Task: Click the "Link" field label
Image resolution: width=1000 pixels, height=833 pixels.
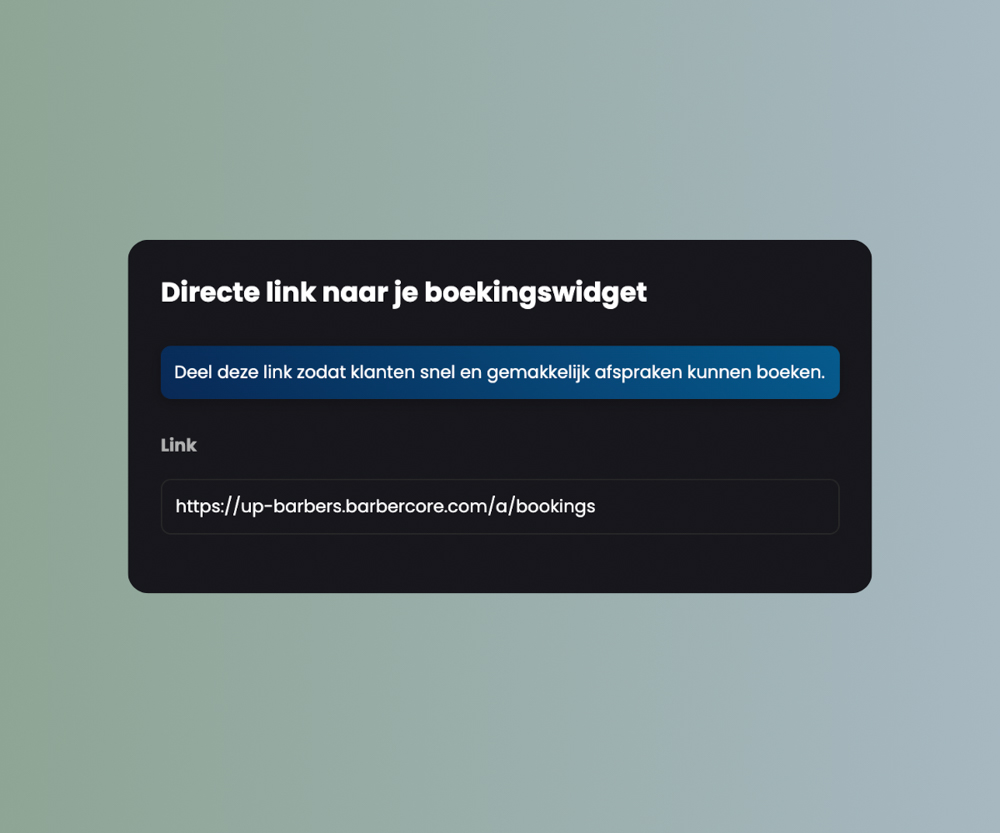Action: point(179,445)
